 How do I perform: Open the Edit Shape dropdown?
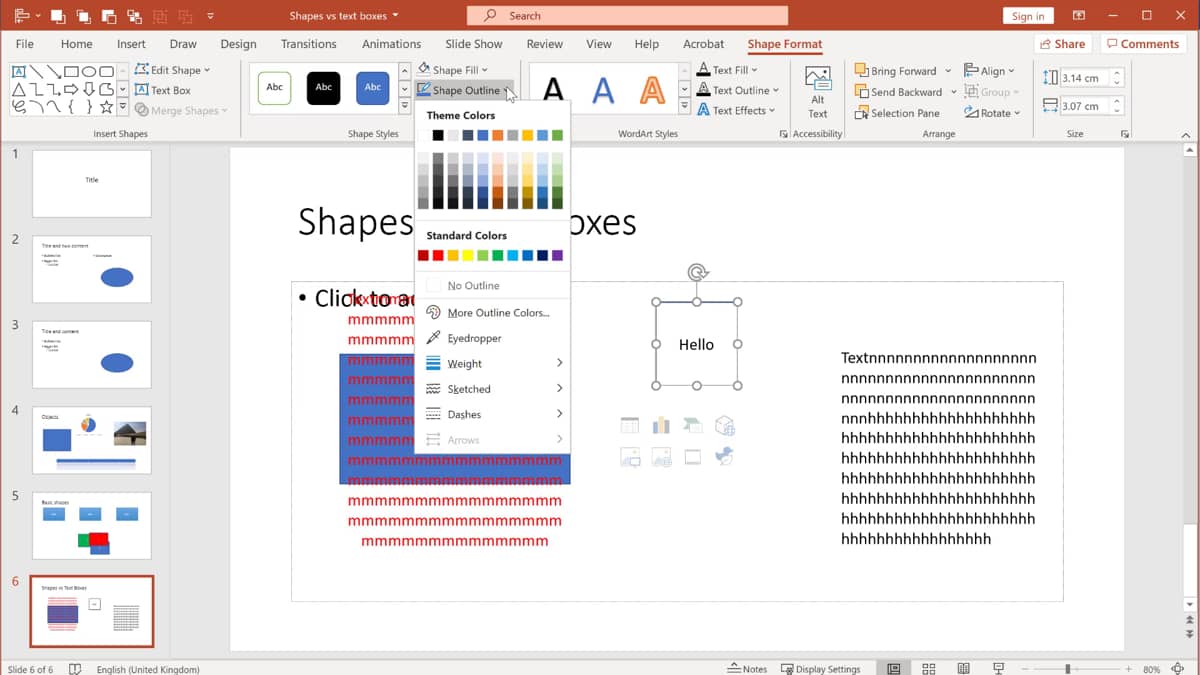[x=172, y=70]
